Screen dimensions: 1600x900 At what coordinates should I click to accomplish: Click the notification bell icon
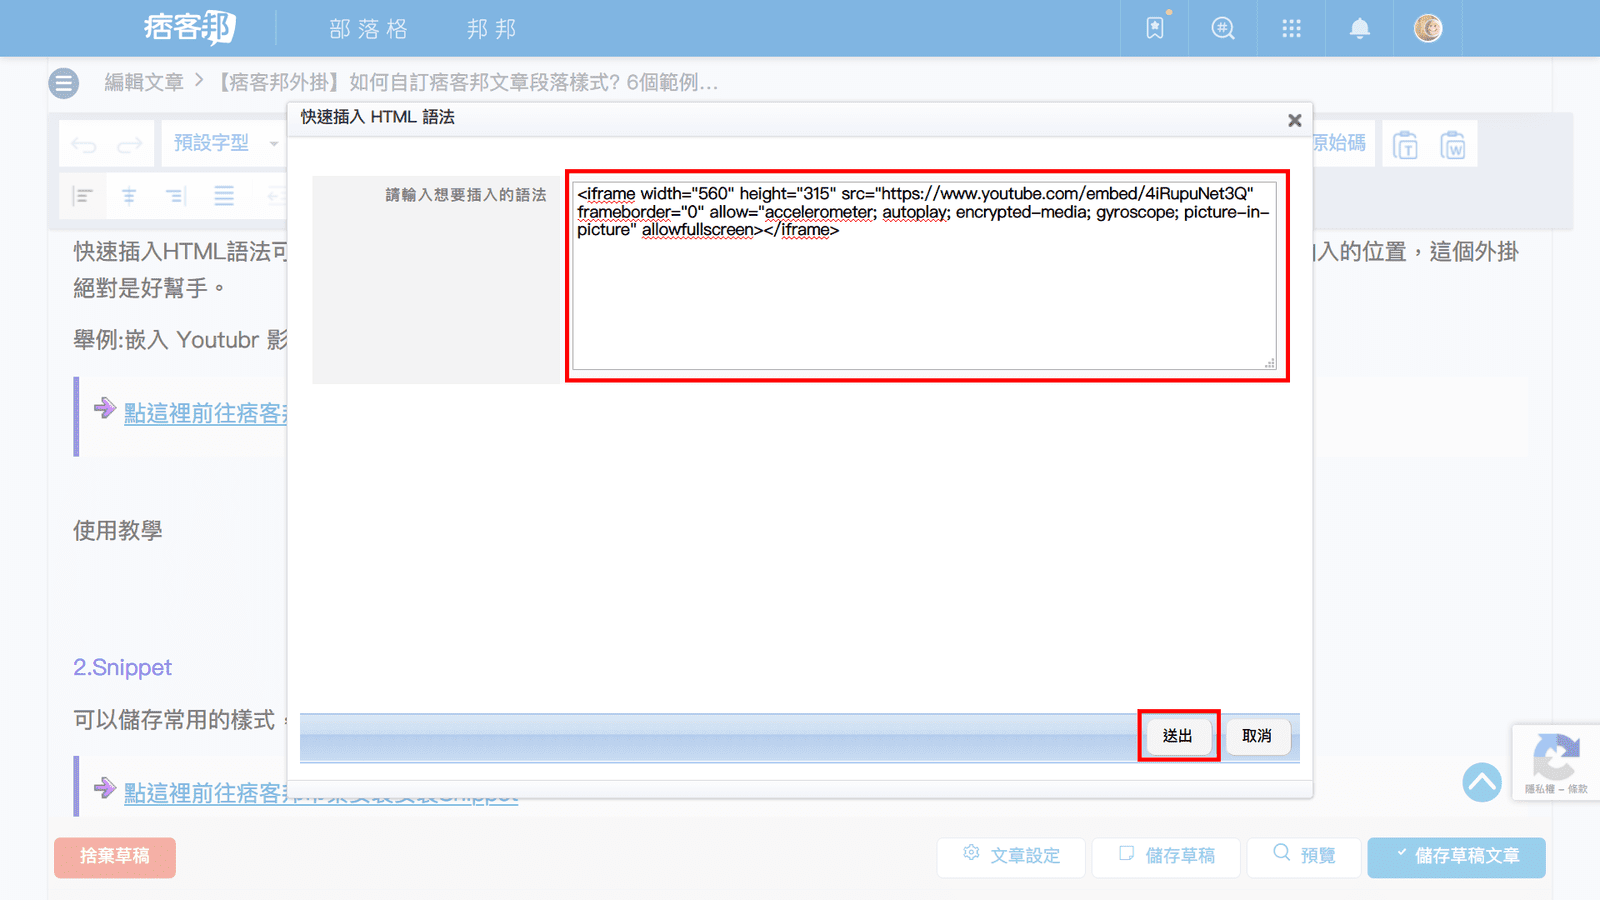[1359, 28]
